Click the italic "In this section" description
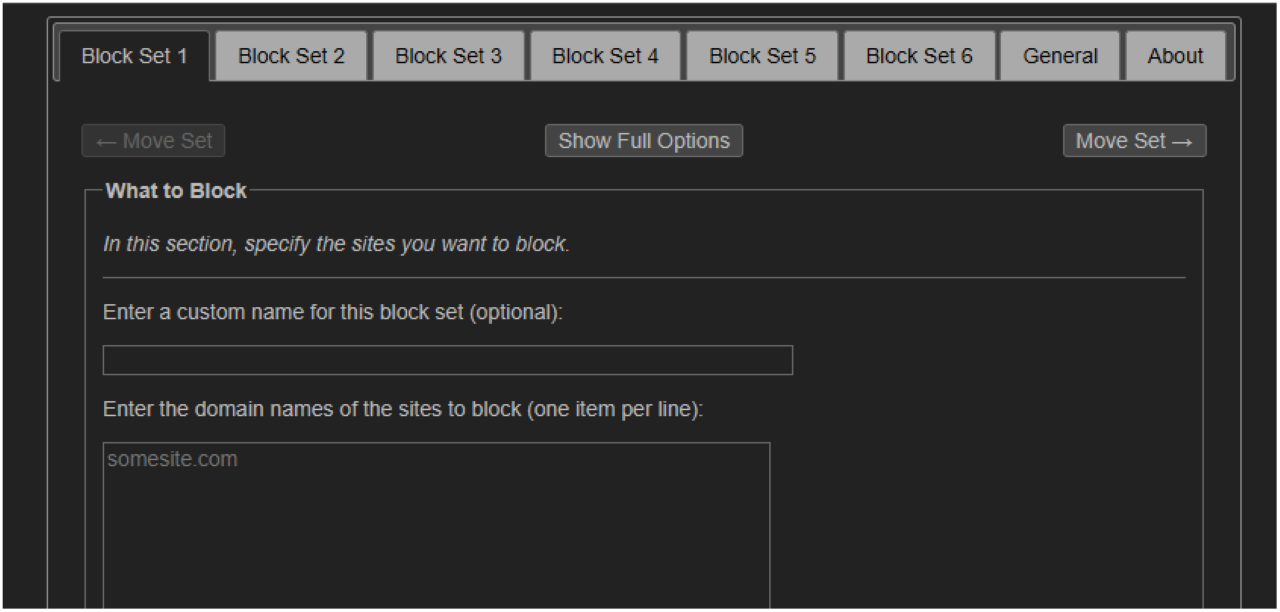 336,244
